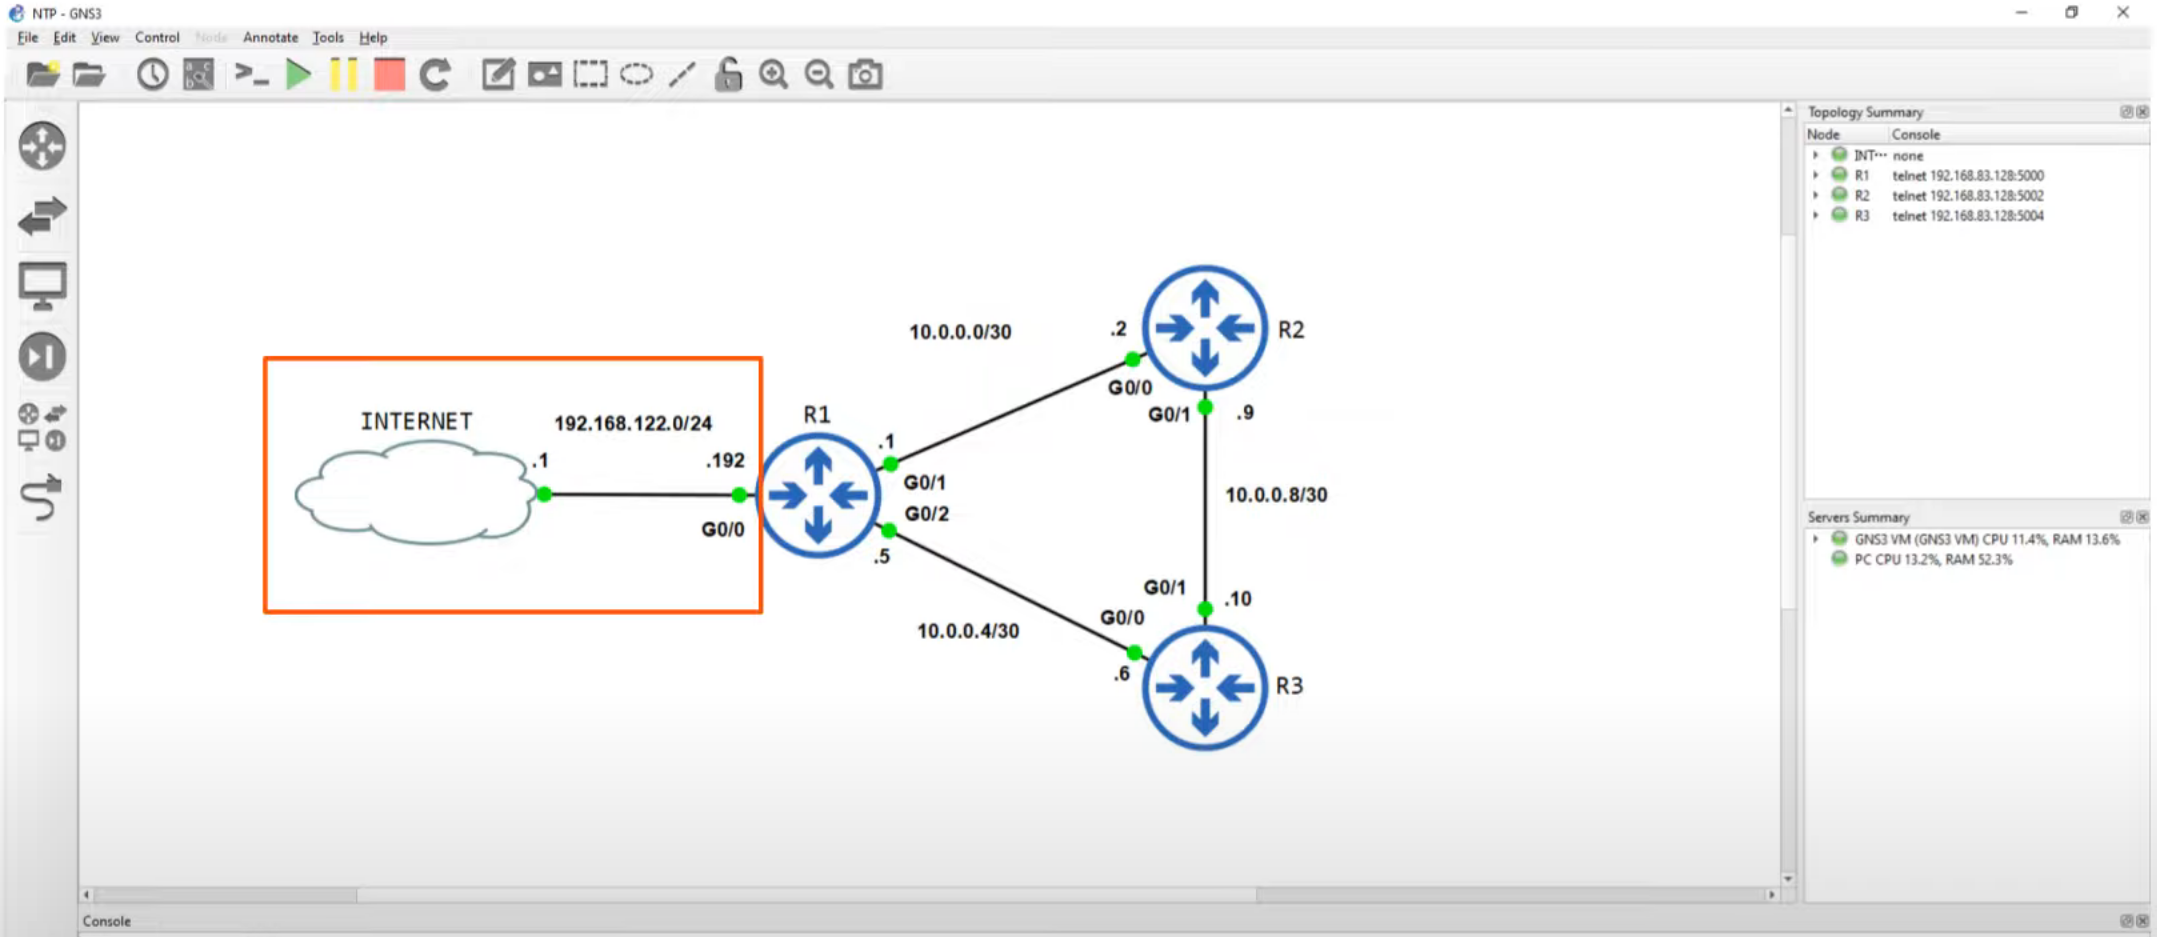This screenshot has height=937, width=2157.
Task: Select the draw ellipse tool
Action: tap(636, 75)
